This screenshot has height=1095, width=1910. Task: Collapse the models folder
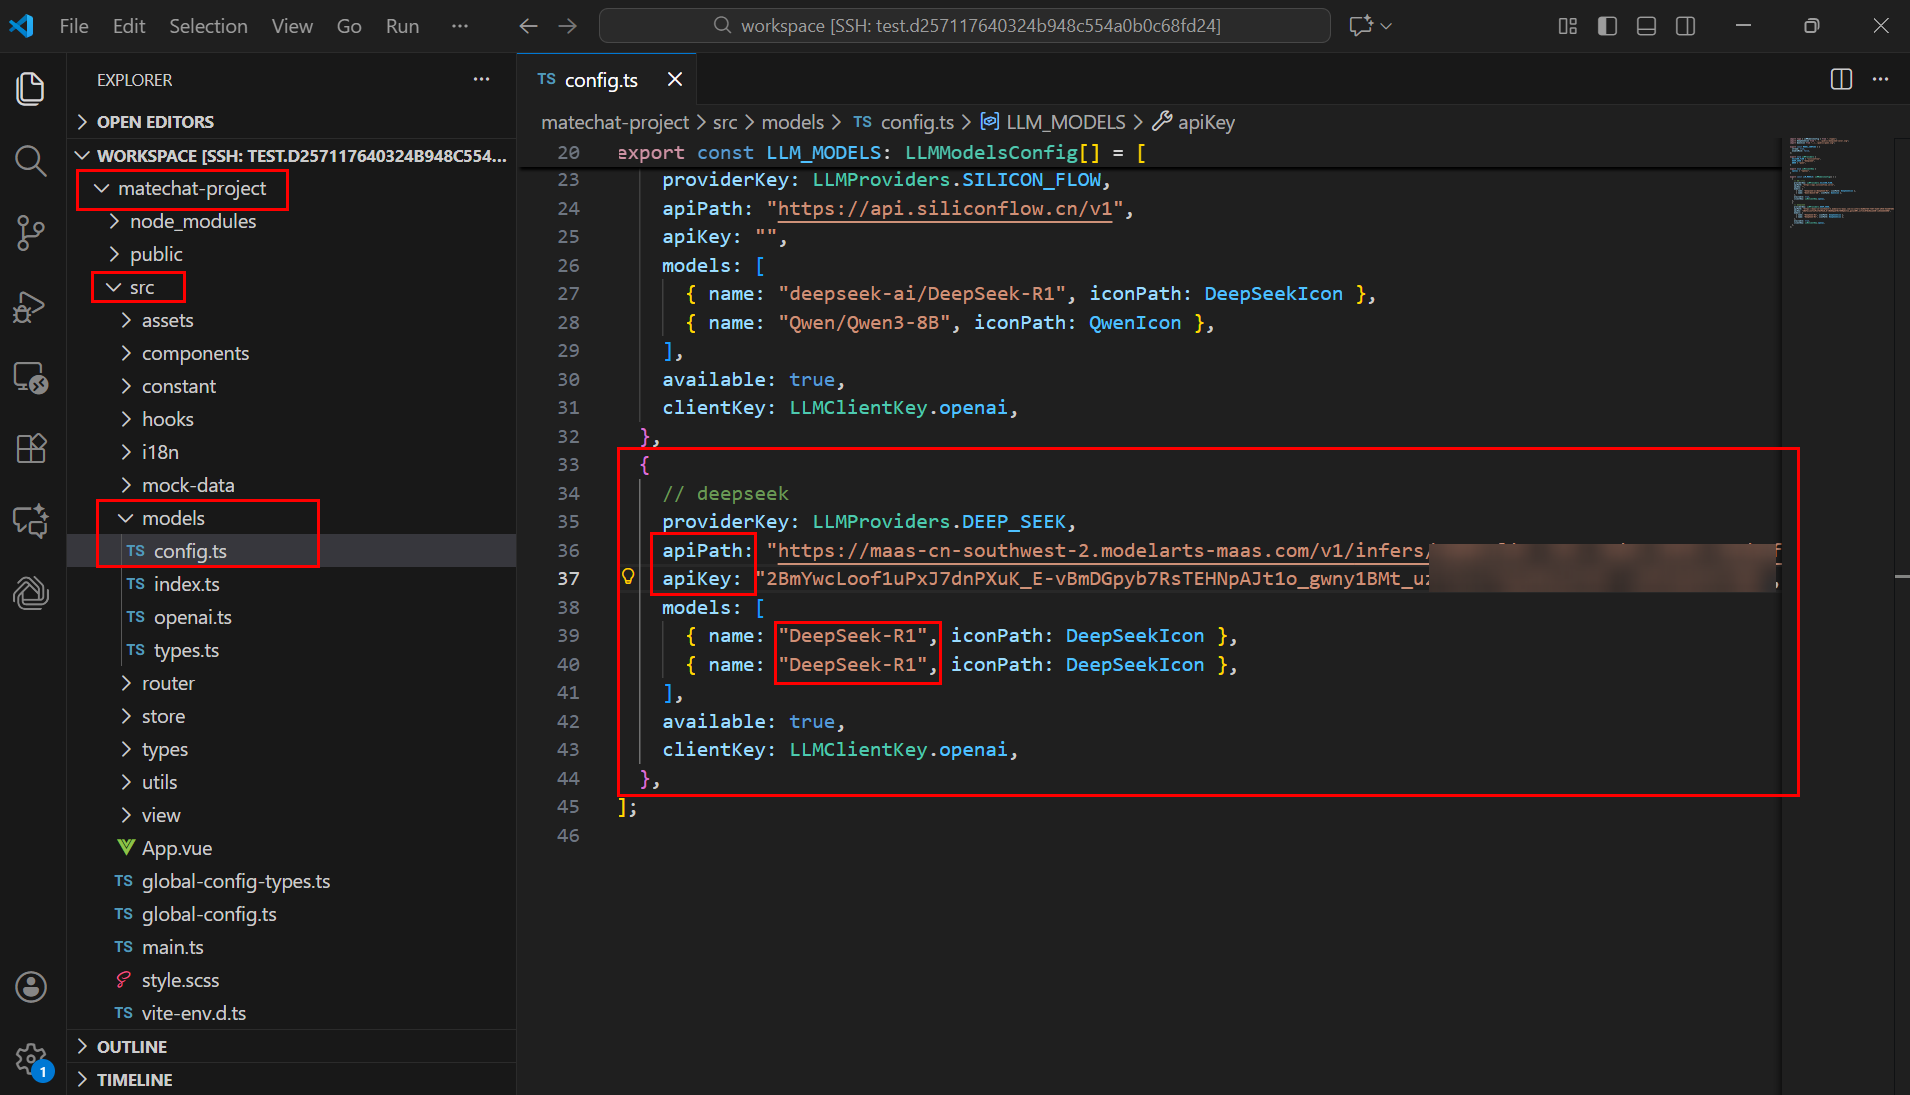tap(172, 518)
